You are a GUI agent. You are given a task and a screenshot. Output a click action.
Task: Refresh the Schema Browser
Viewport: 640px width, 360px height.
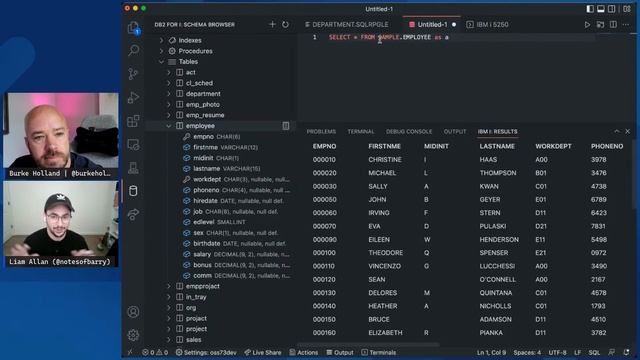point(285,24)
